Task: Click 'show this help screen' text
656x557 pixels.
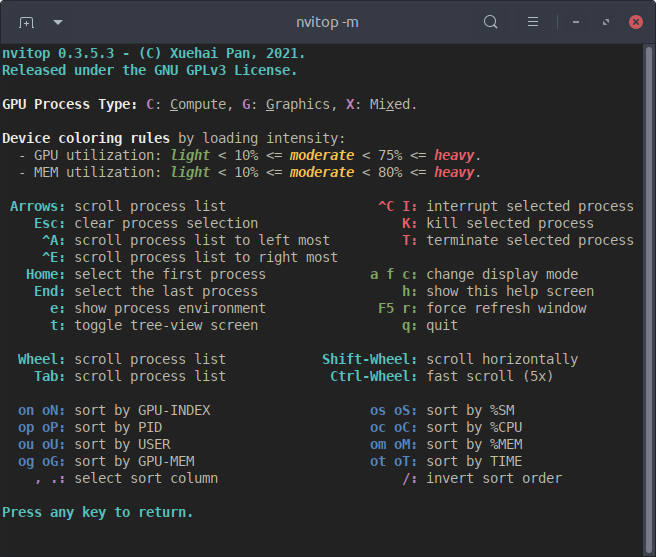Action: click(510, 291)
